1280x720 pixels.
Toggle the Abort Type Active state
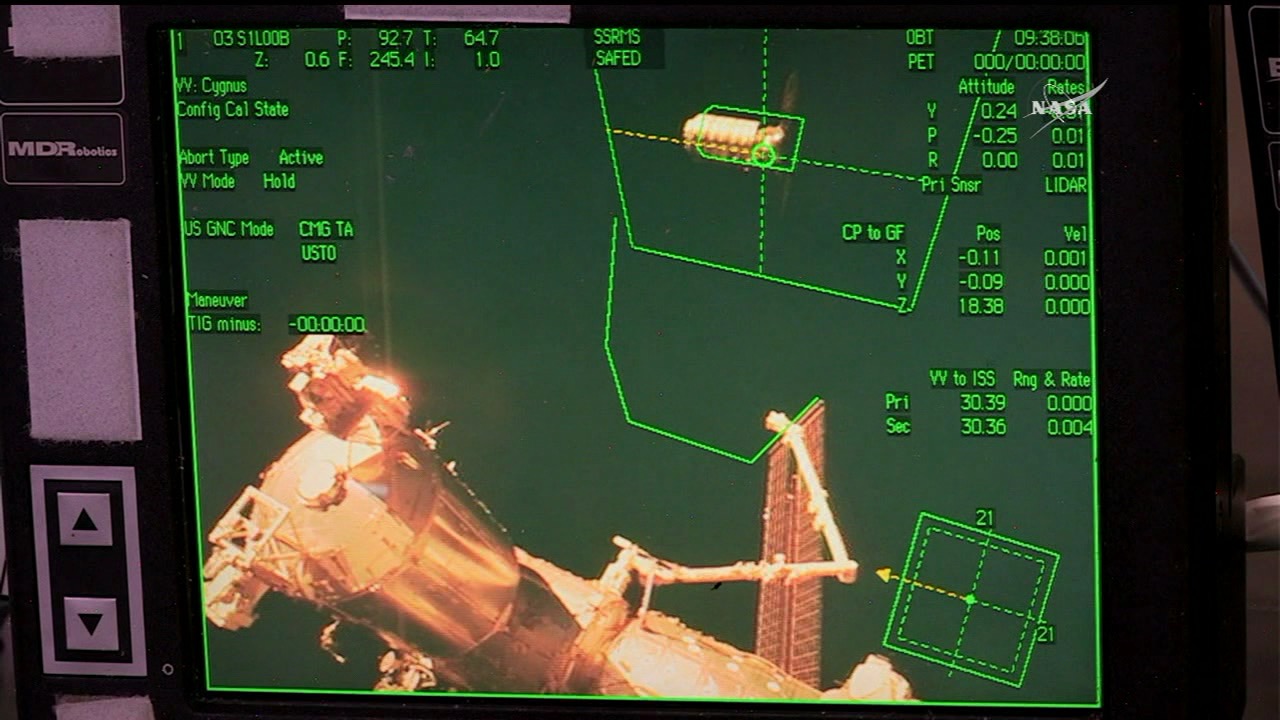pyautogui.click(x=300, y=158)
